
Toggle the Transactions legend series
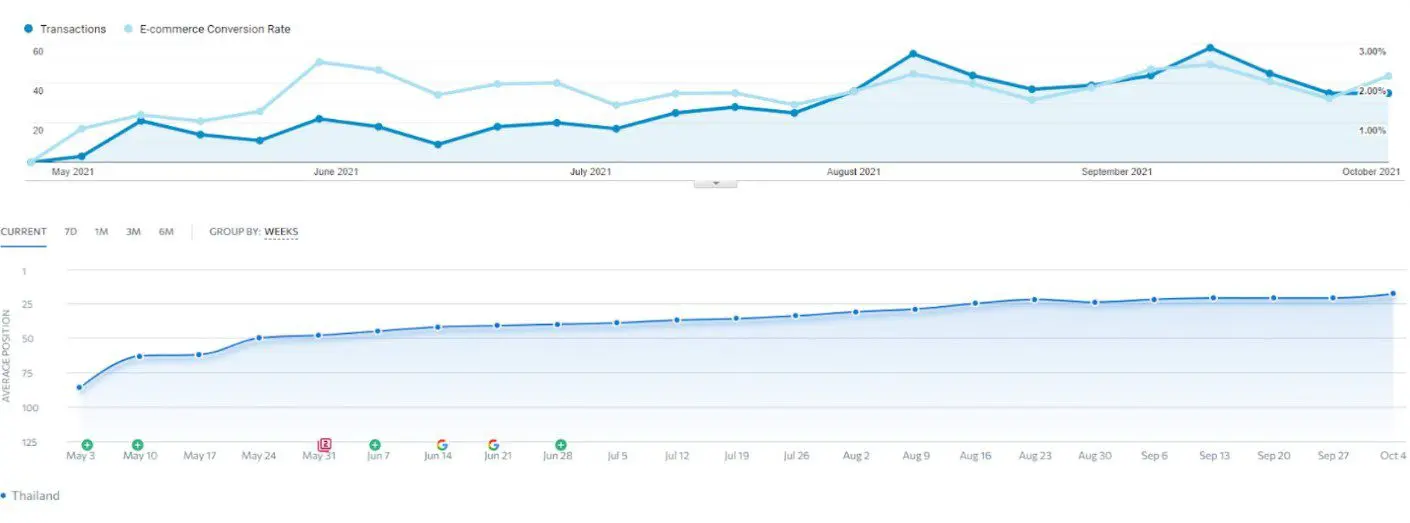(x=65, y=29)
